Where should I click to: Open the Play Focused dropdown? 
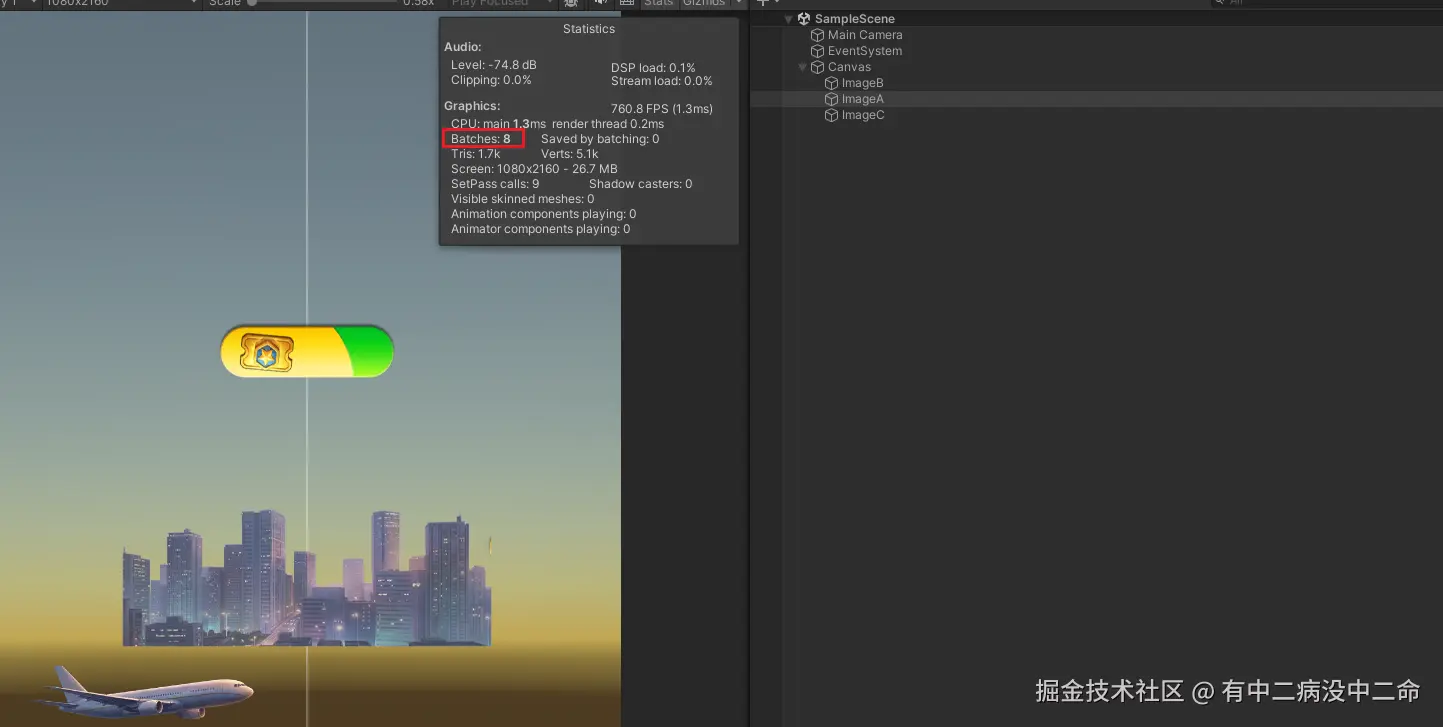point(500,3)
